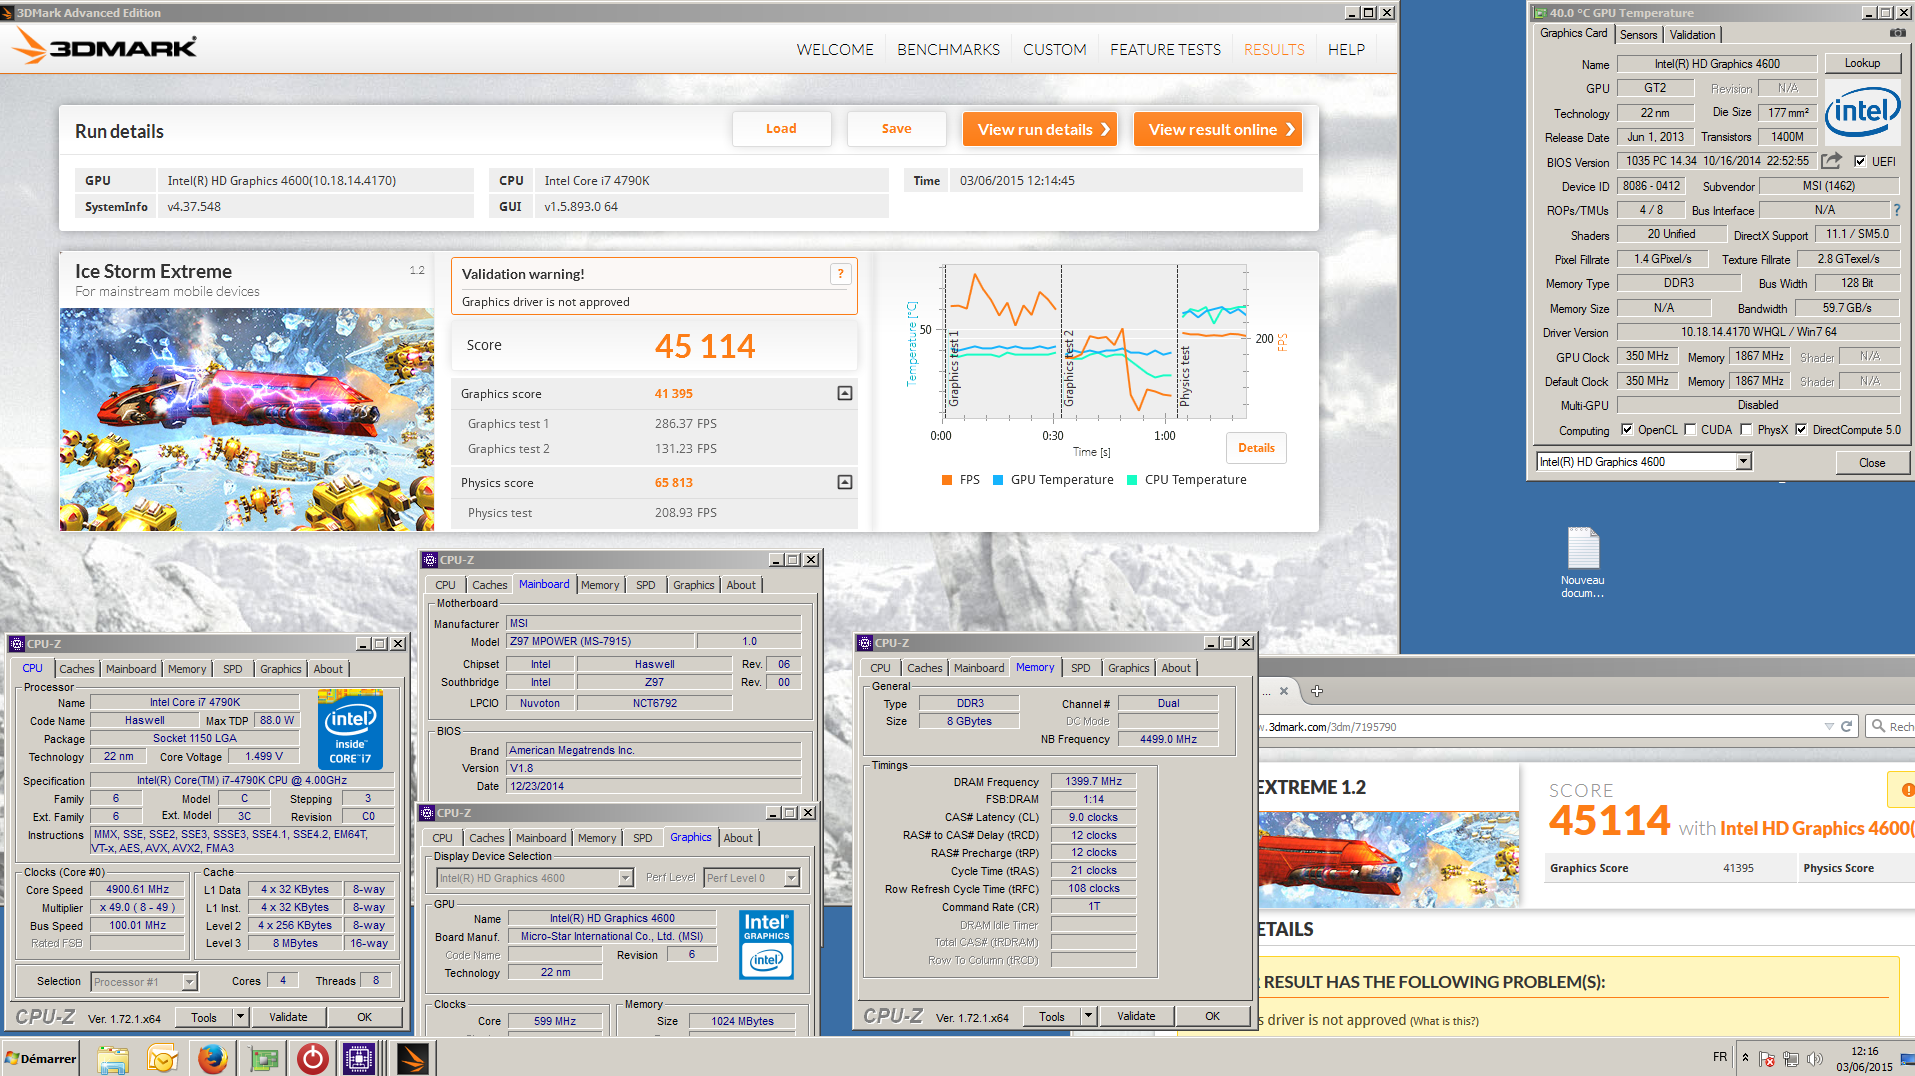The width and height of the screenshot is (1915, 1076).
Task: Click the Load button in Run details
Action: 781,129
